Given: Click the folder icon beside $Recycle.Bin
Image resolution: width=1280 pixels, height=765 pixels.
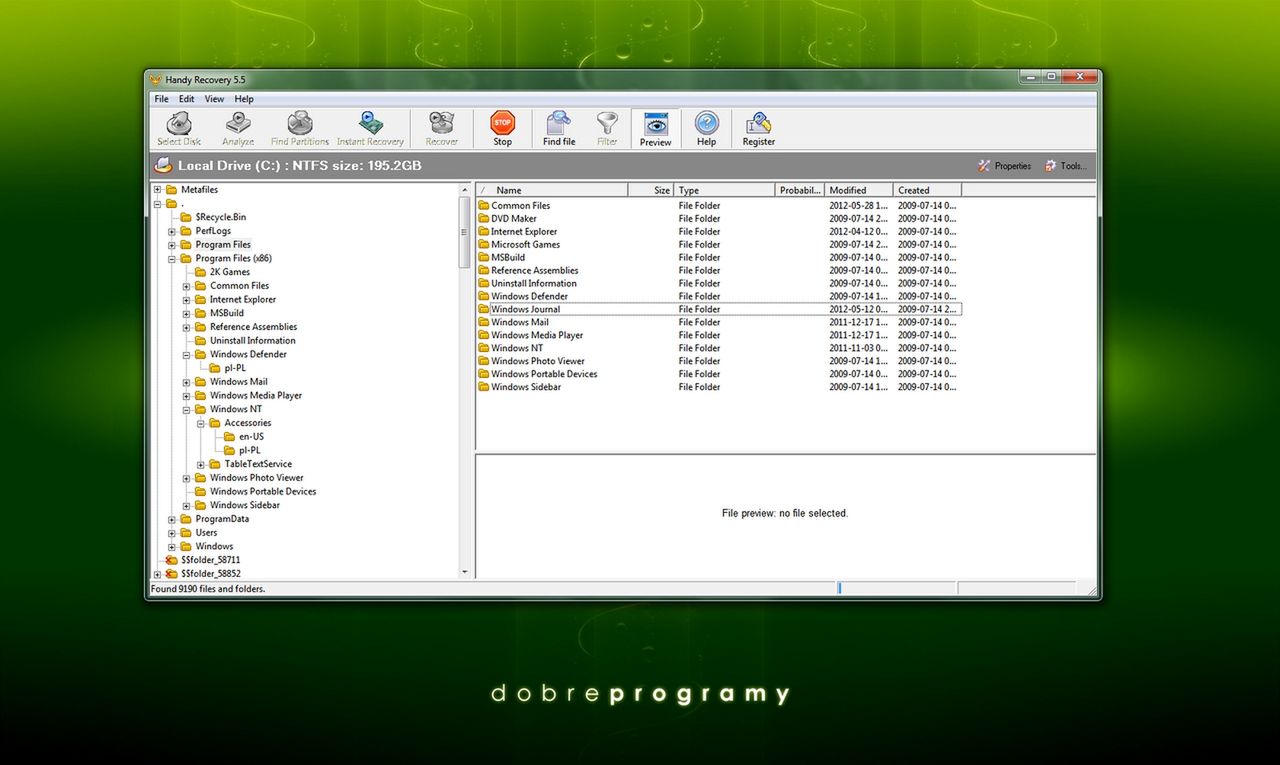Looking at the screenshot, I should [x=186, y=217].
